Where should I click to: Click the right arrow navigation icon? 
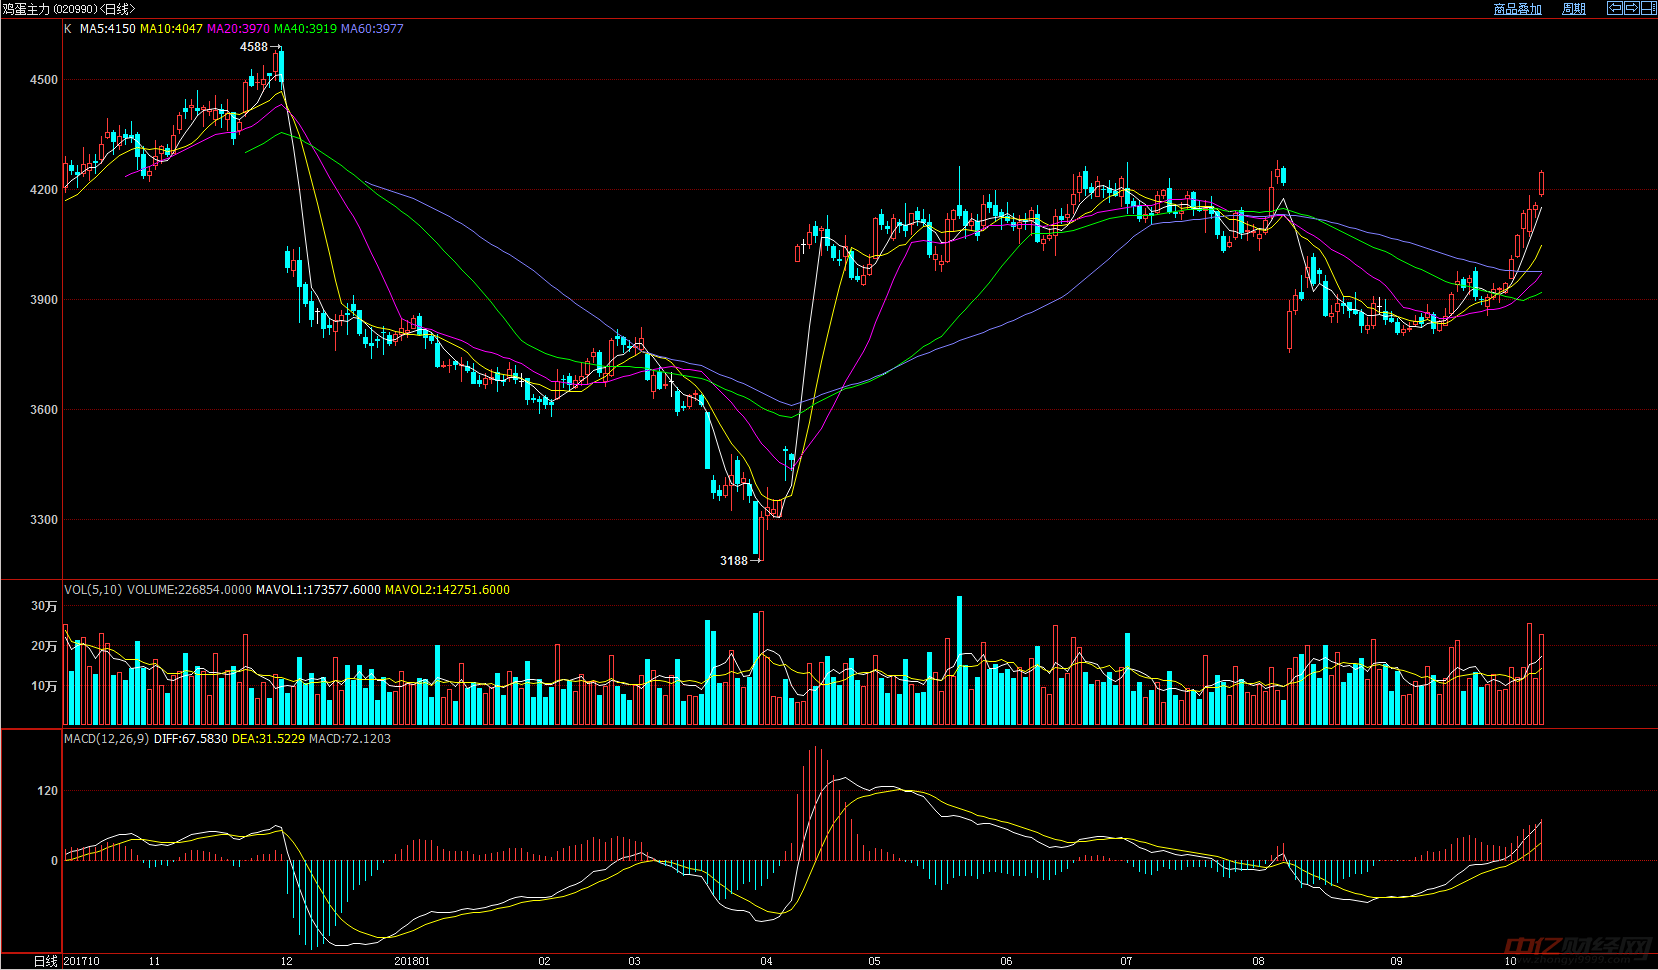1632,8
